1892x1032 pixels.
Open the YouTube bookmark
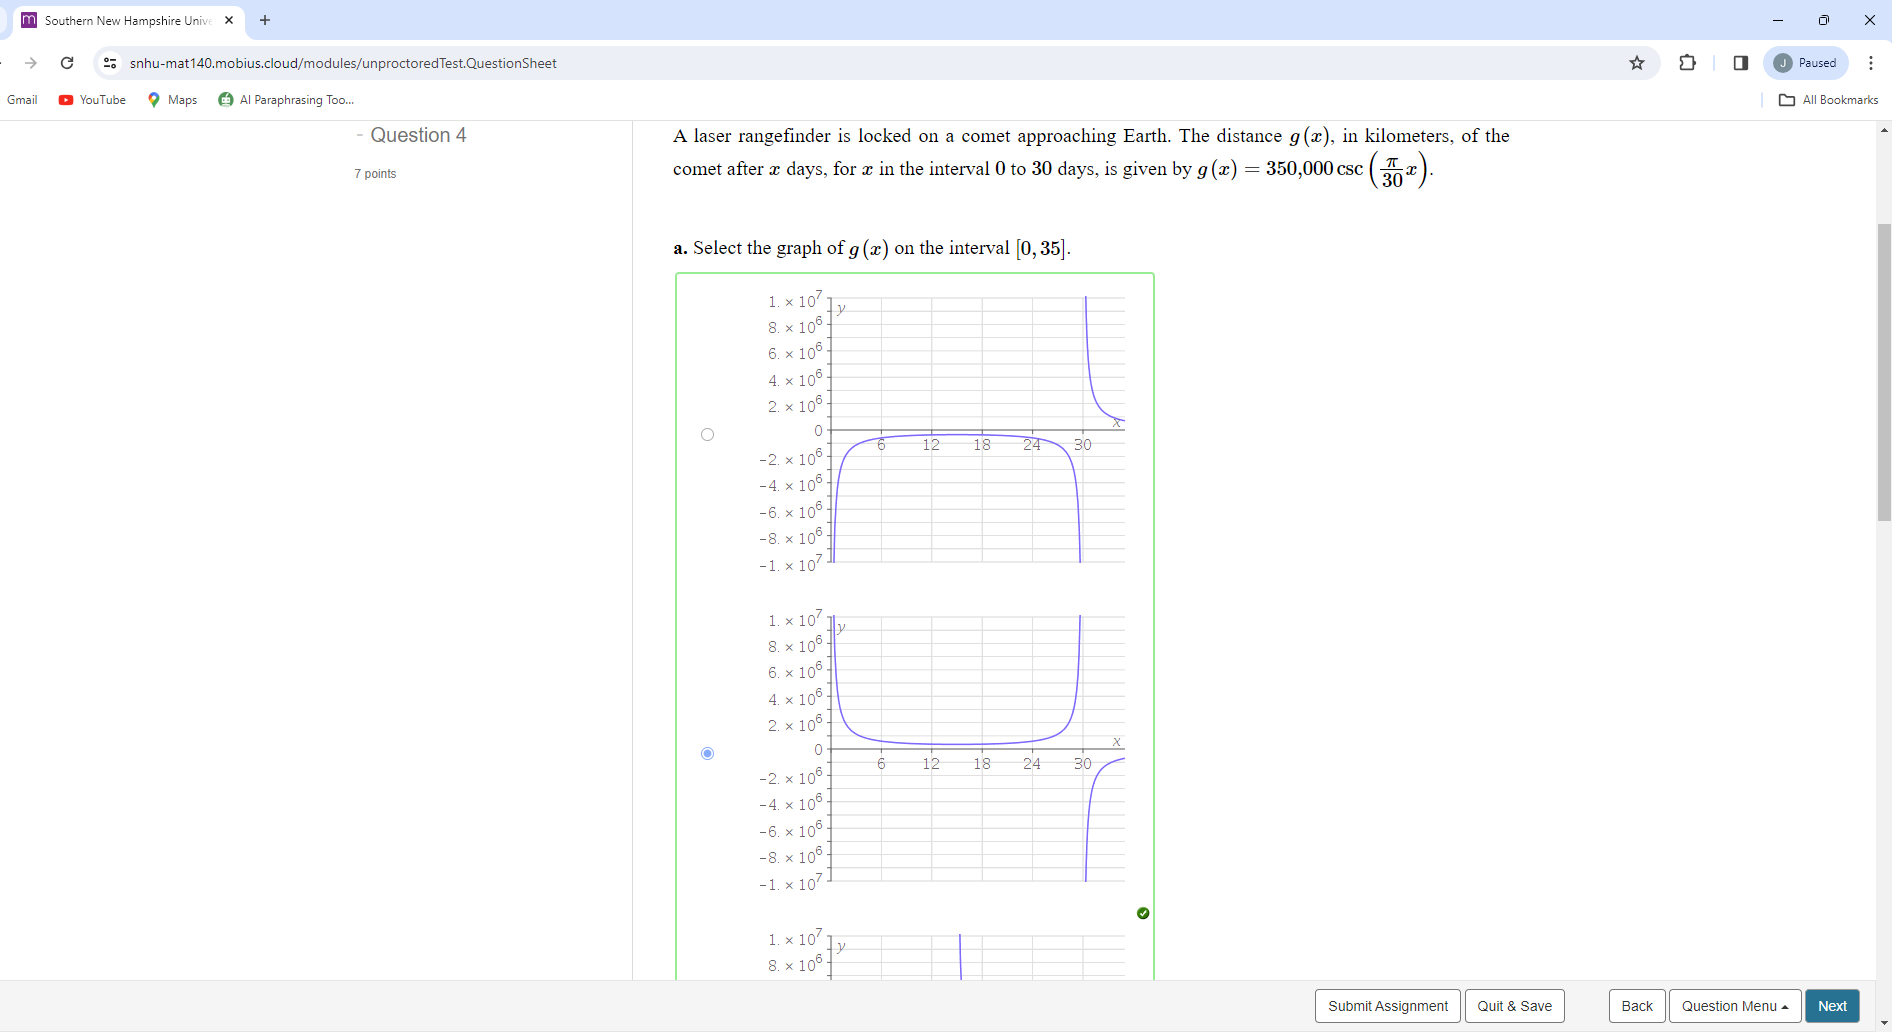(x=91, y=100)
